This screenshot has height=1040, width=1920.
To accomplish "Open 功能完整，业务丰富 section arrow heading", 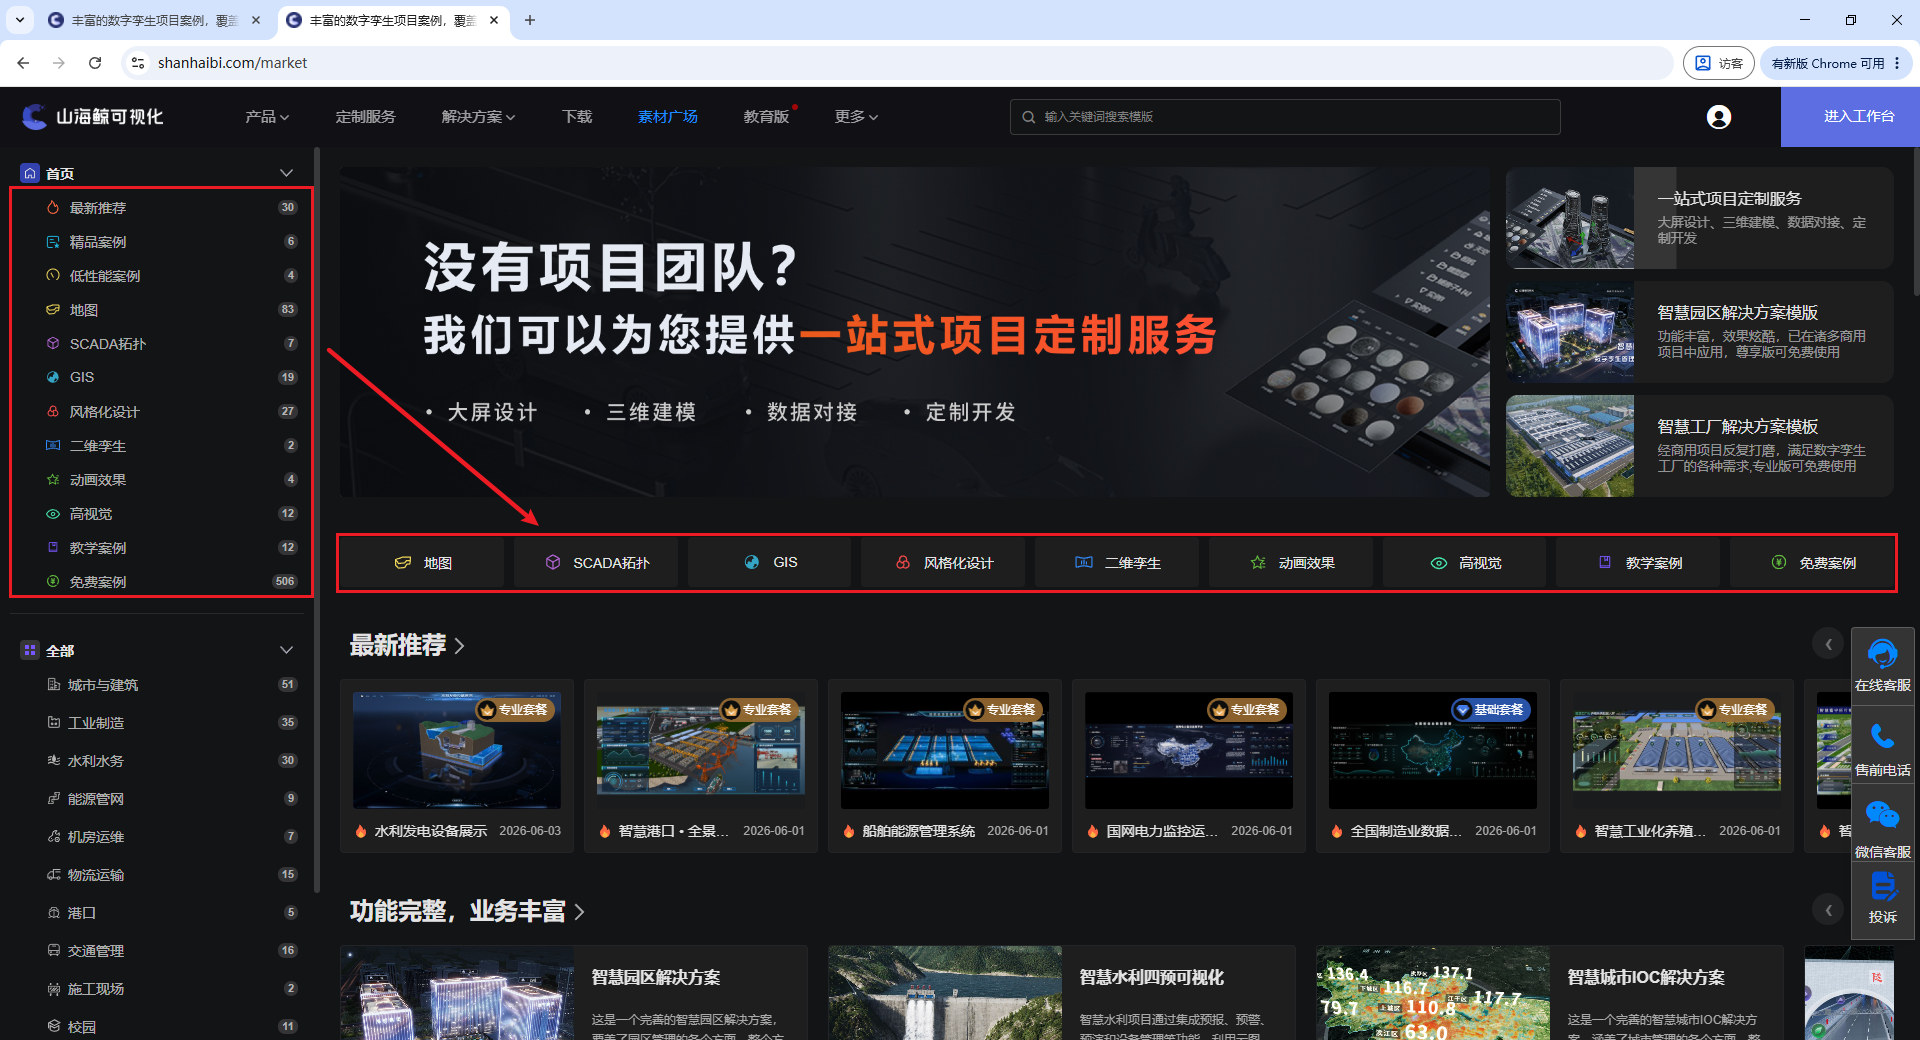I will 467,912.
